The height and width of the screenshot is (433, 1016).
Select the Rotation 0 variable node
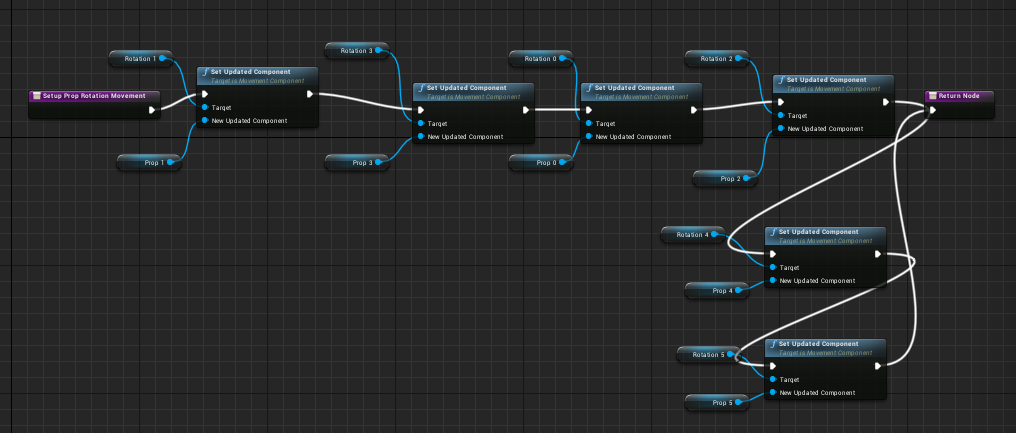click(x=540, y=59)
